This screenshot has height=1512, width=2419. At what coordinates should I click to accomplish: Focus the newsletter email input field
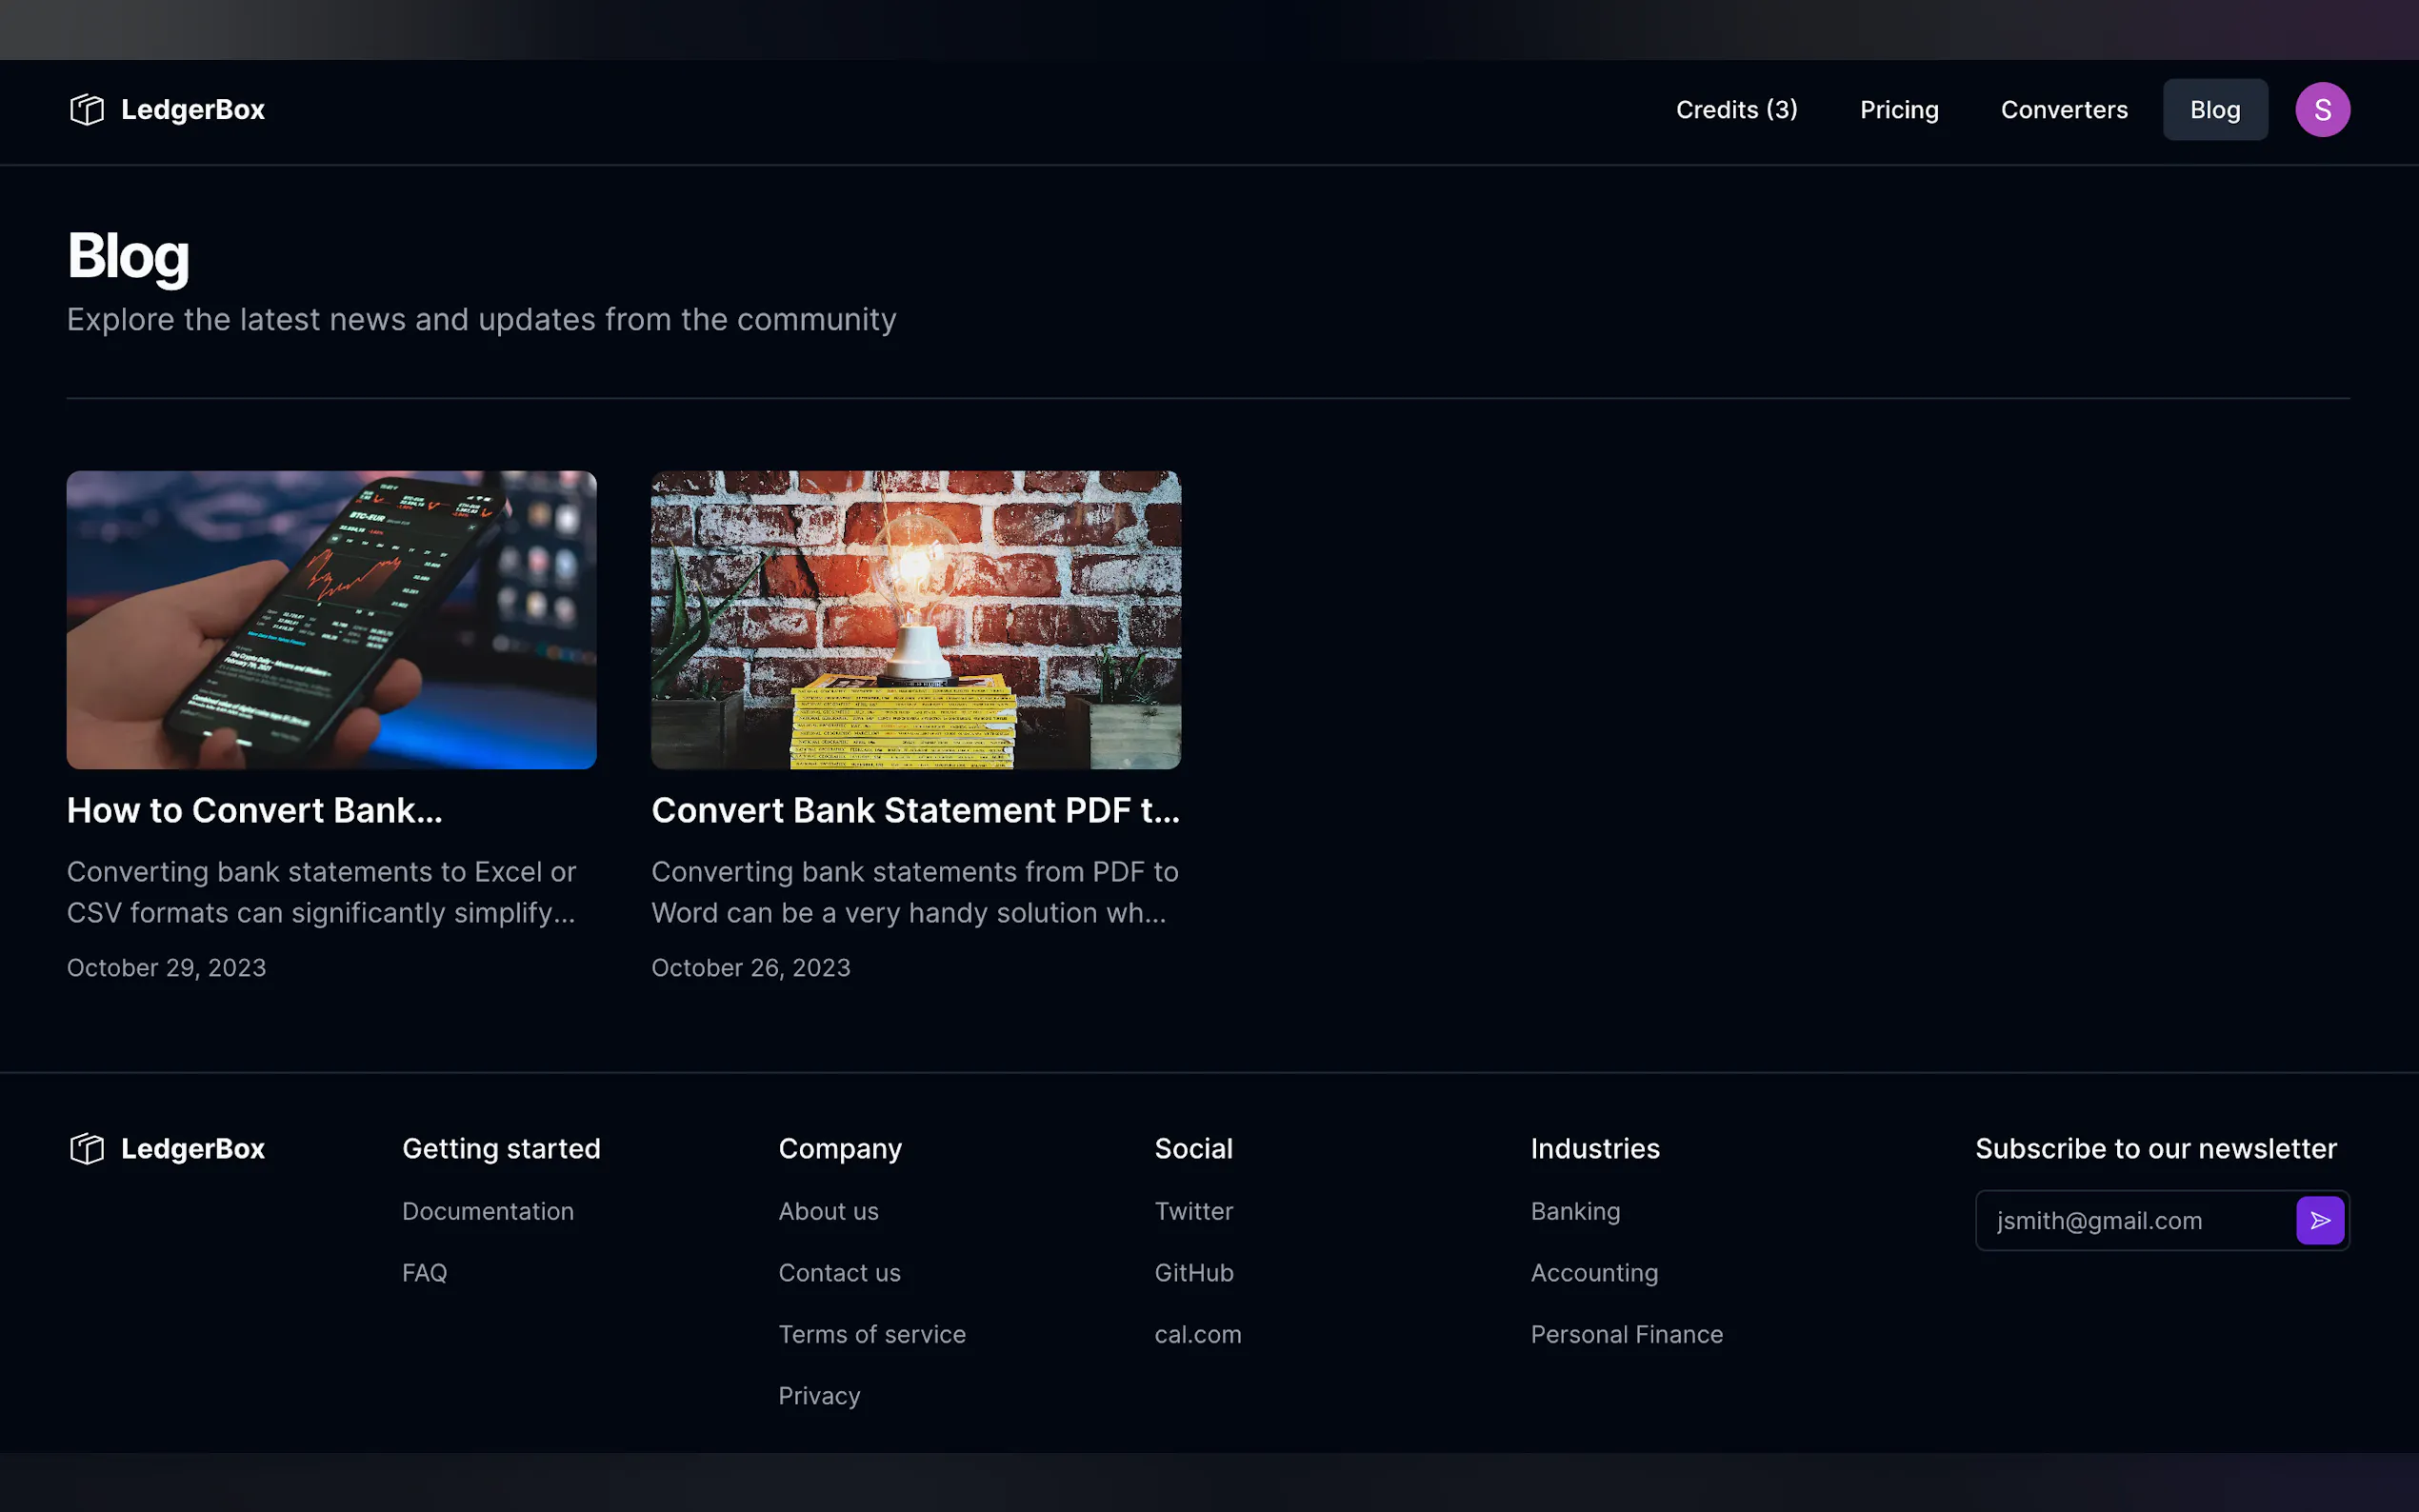click(x=2132, y=1220)
